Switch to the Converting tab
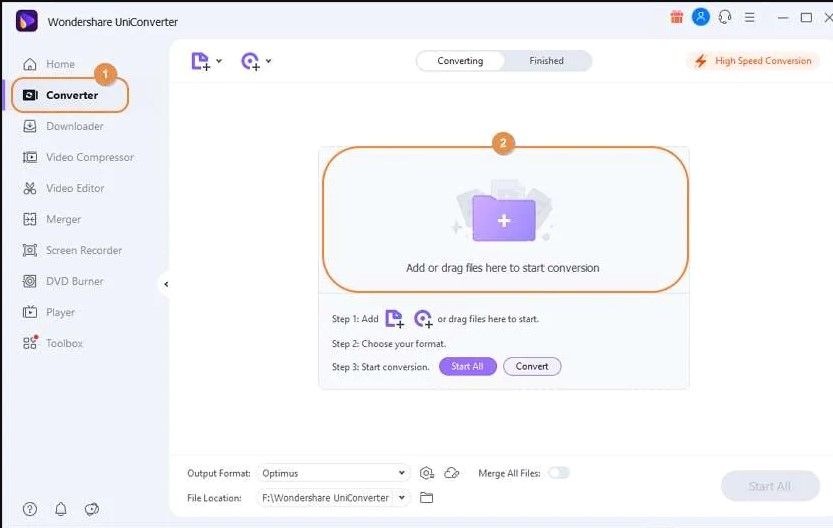This screenshot has height=528, width=833. (460, 61)
